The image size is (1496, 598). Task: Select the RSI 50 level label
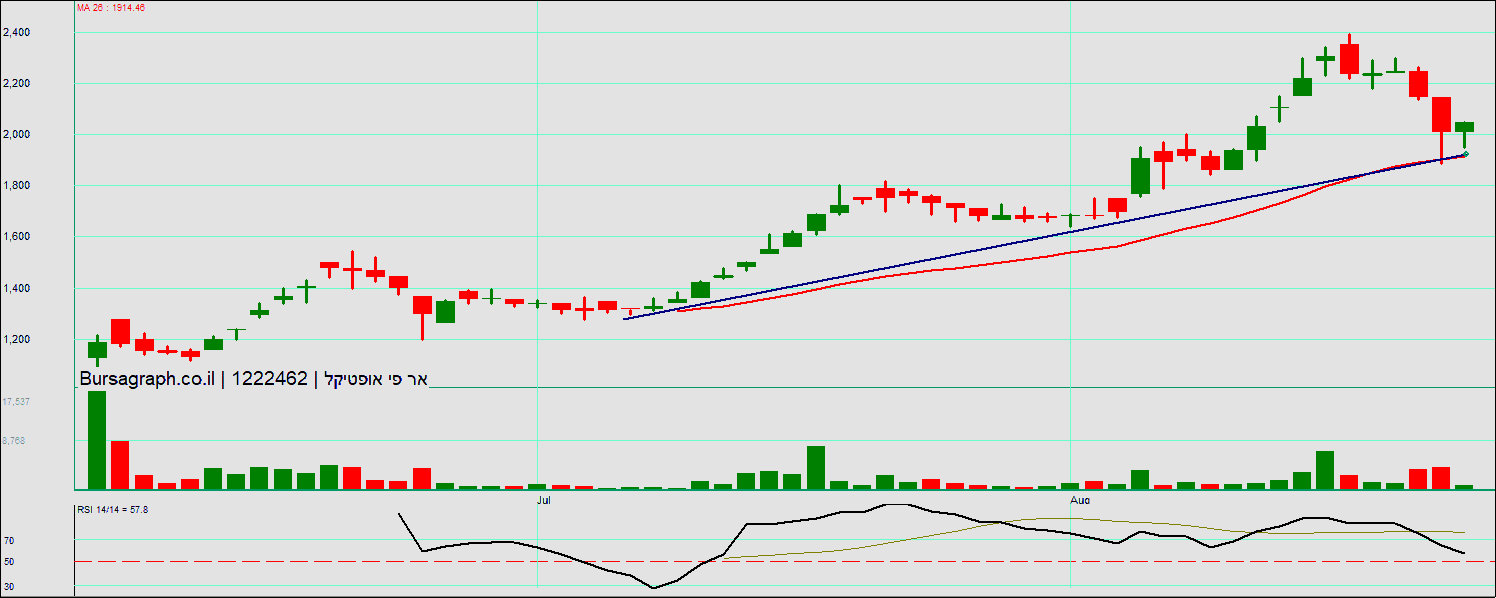8,562
